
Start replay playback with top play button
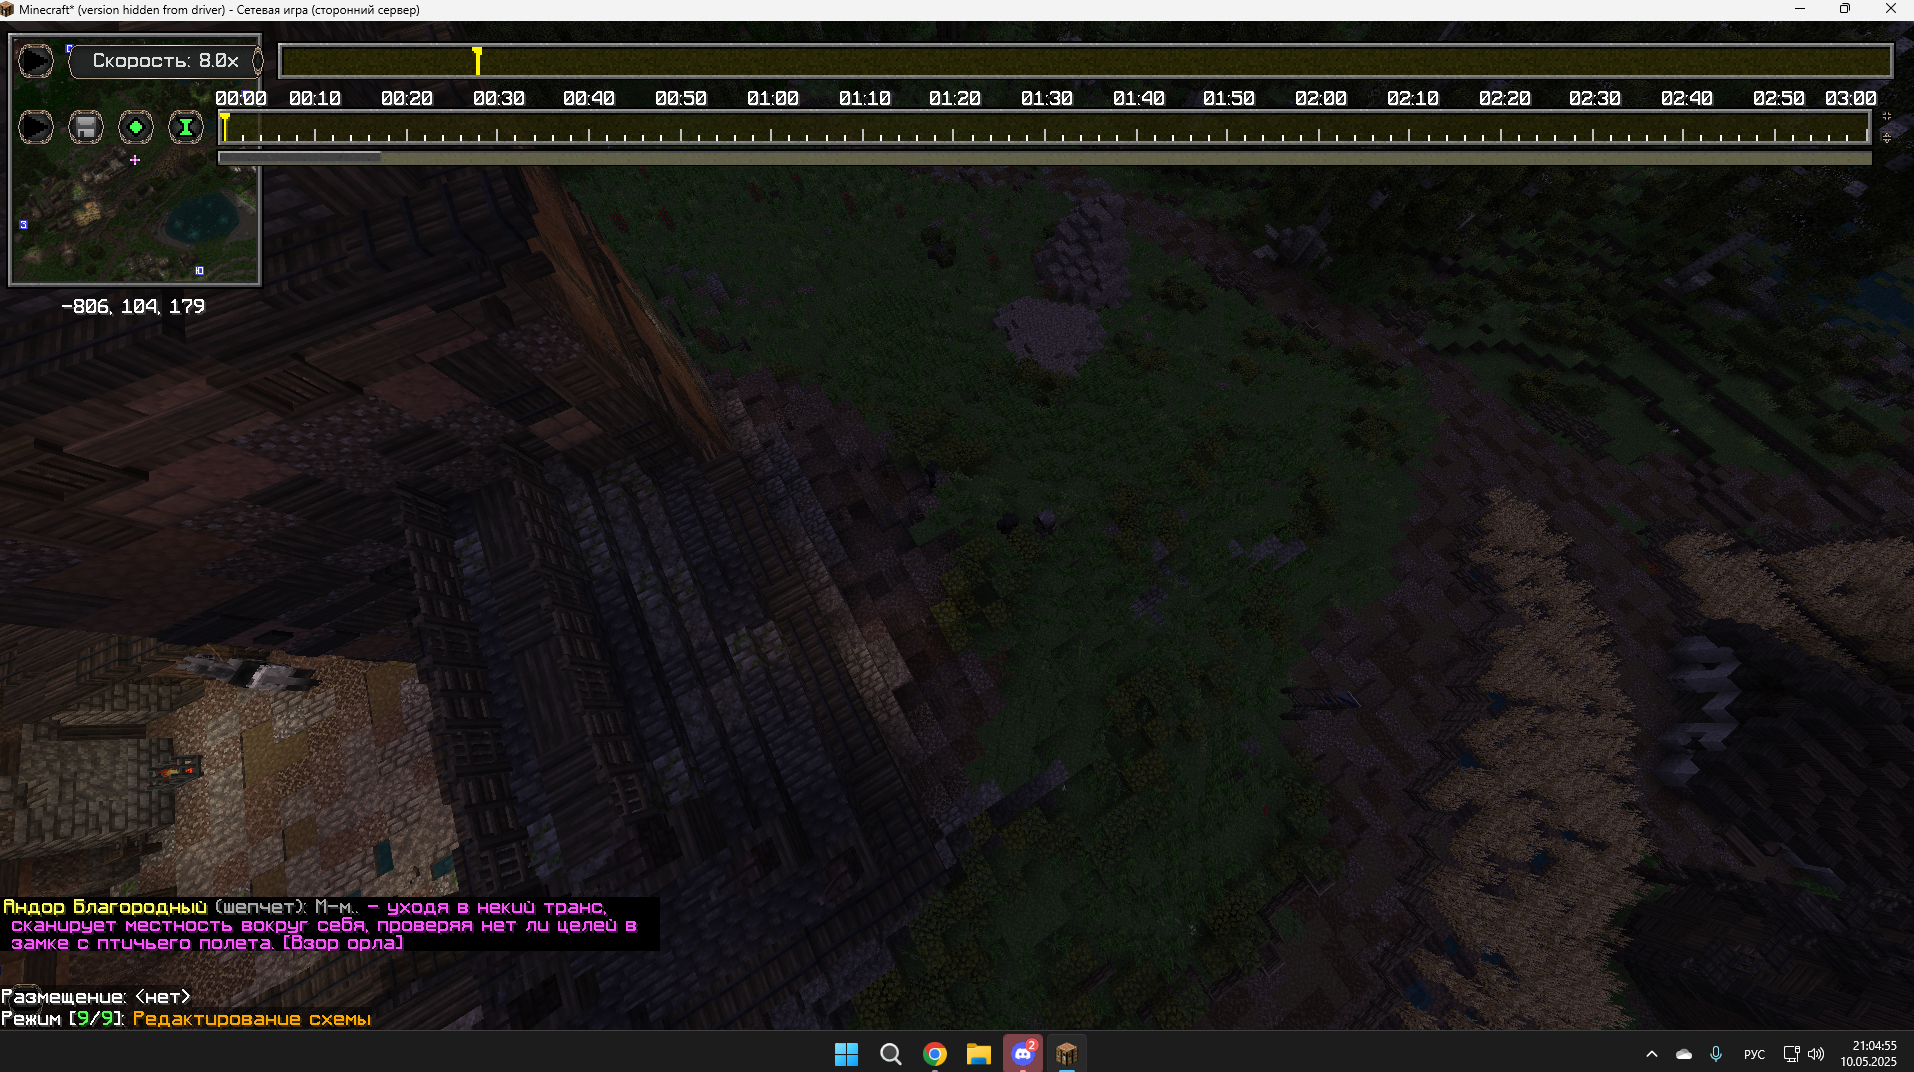pyautogui.click(x=36, y=61)
